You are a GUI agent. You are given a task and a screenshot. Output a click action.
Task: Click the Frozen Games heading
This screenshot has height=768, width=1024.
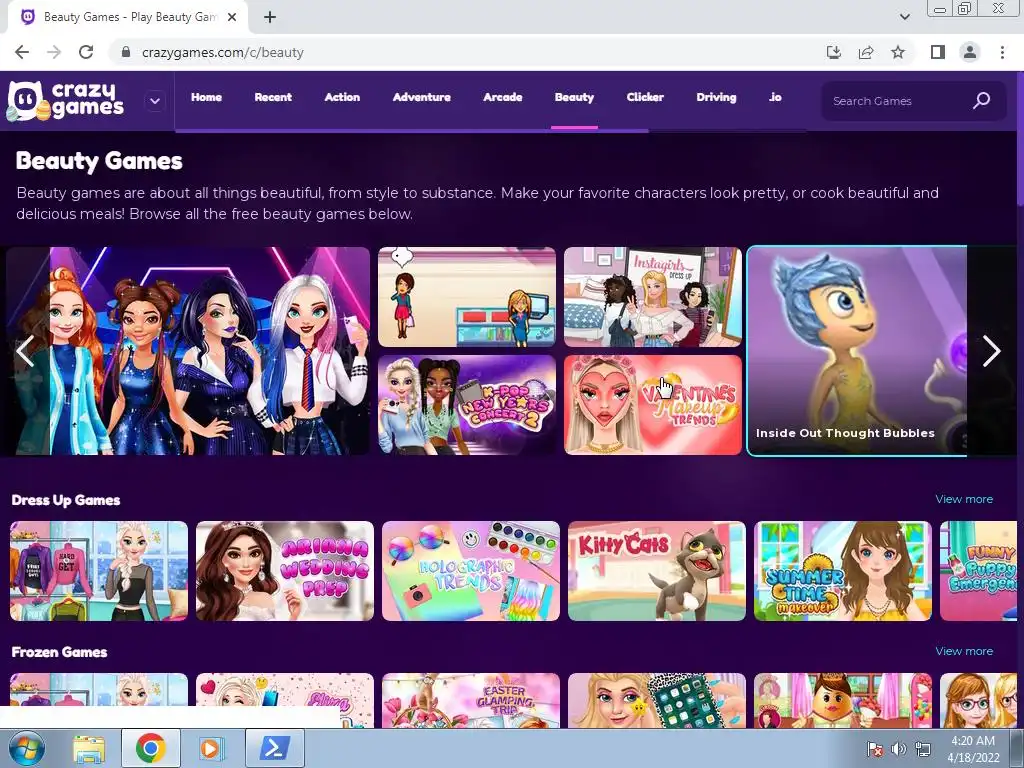click(x=59, y=652)
